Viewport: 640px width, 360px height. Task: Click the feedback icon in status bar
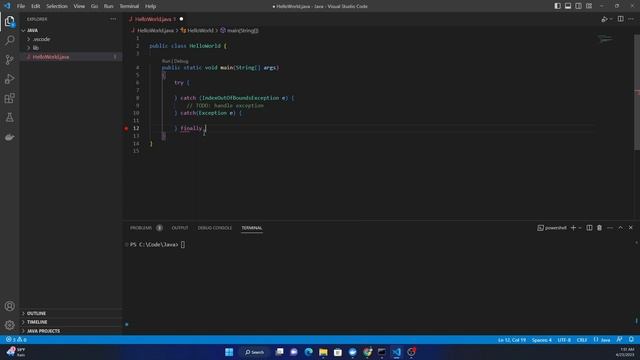pyautogui.click(x=620, y=340)
